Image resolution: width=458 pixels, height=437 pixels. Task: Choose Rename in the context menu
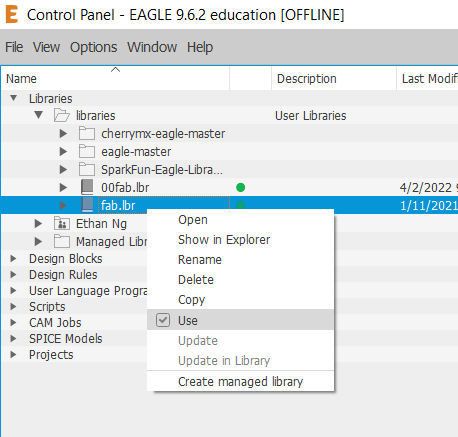pyautogui.click(x=240, y=260)
